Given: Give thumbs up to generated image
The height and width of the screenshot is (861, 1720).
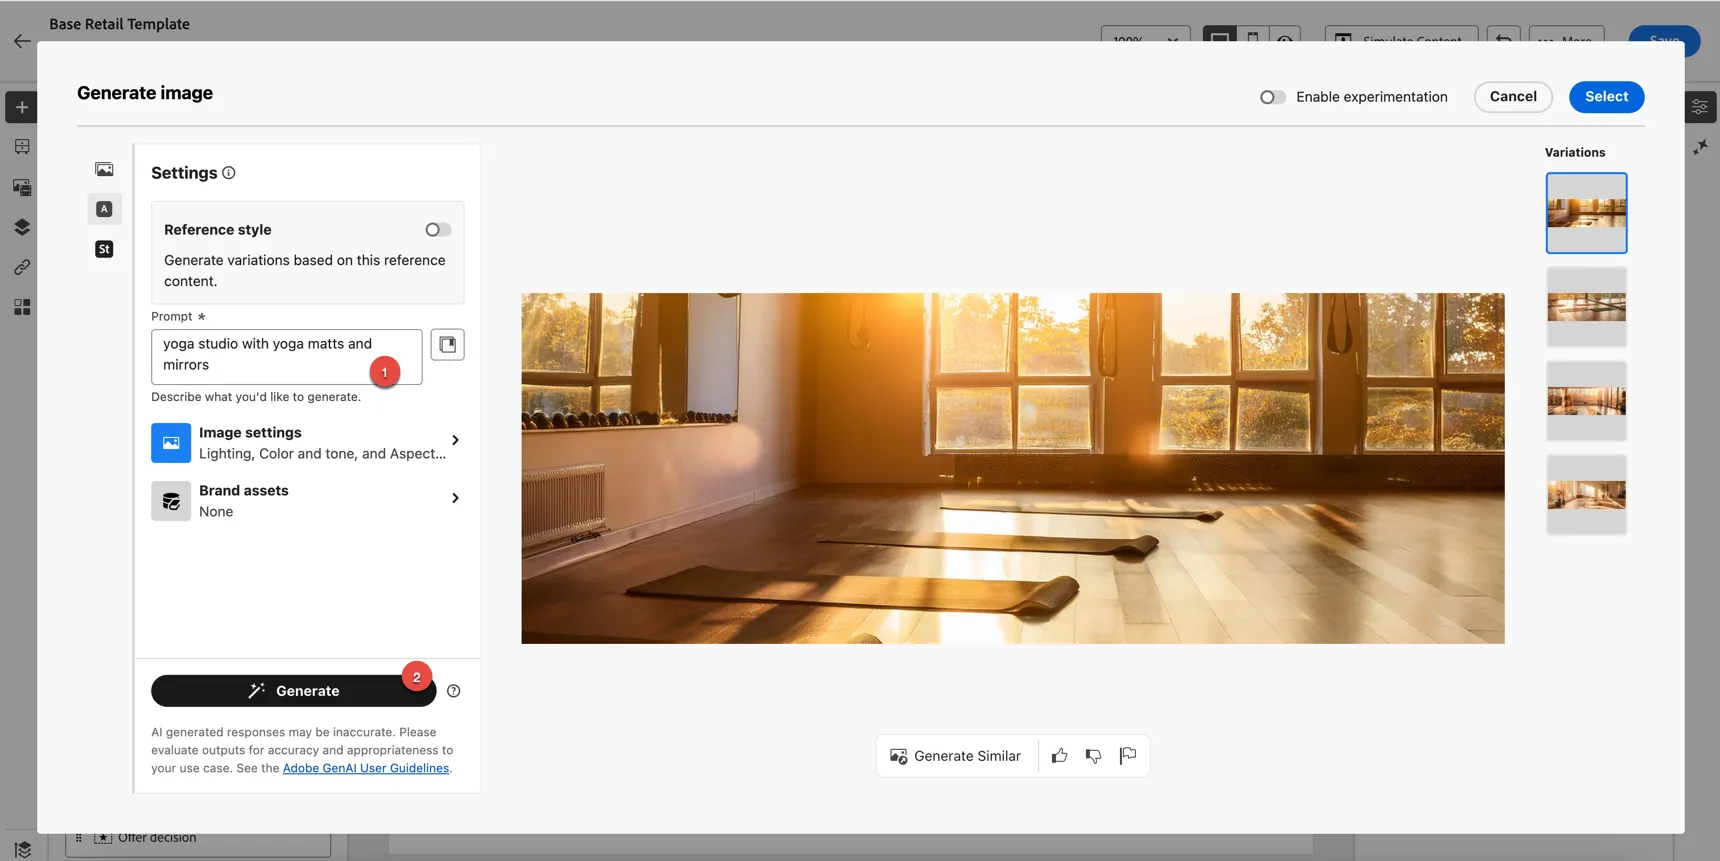Looking at the screenshot, I should [x=1060, y=756].
